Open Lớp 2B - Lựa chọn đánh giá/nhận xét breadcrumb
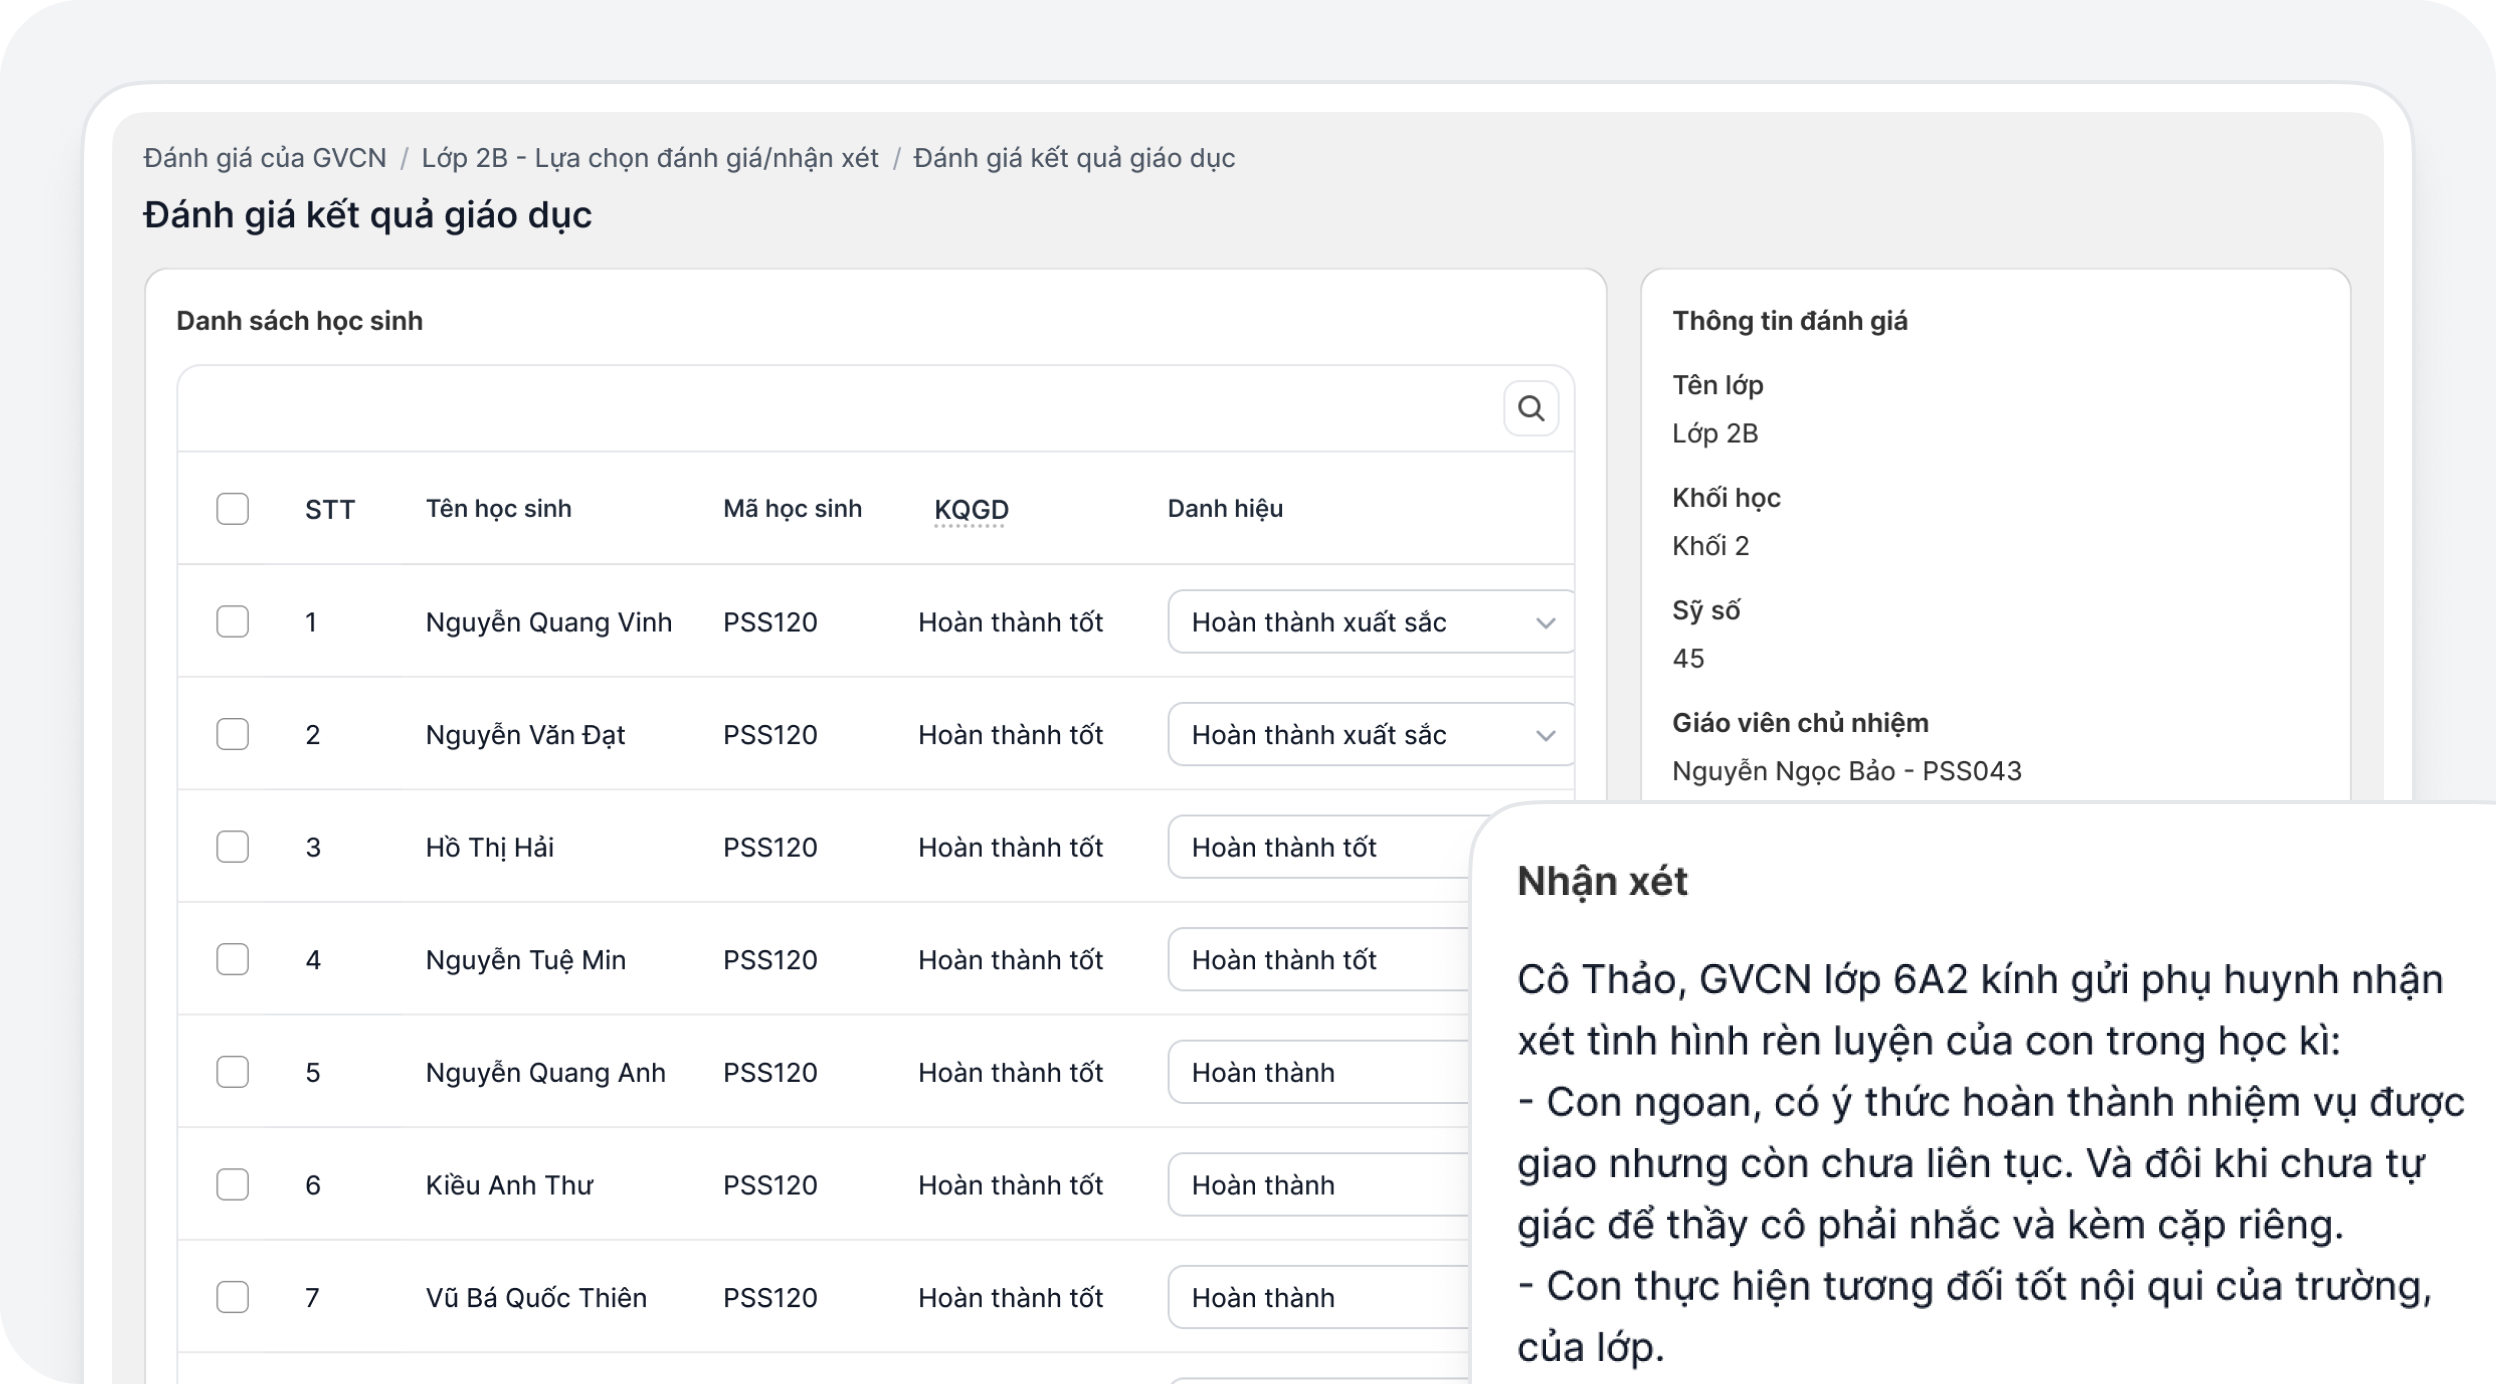The width and height of the screenshot is (2496, 1384). click(x=650, y=158)
